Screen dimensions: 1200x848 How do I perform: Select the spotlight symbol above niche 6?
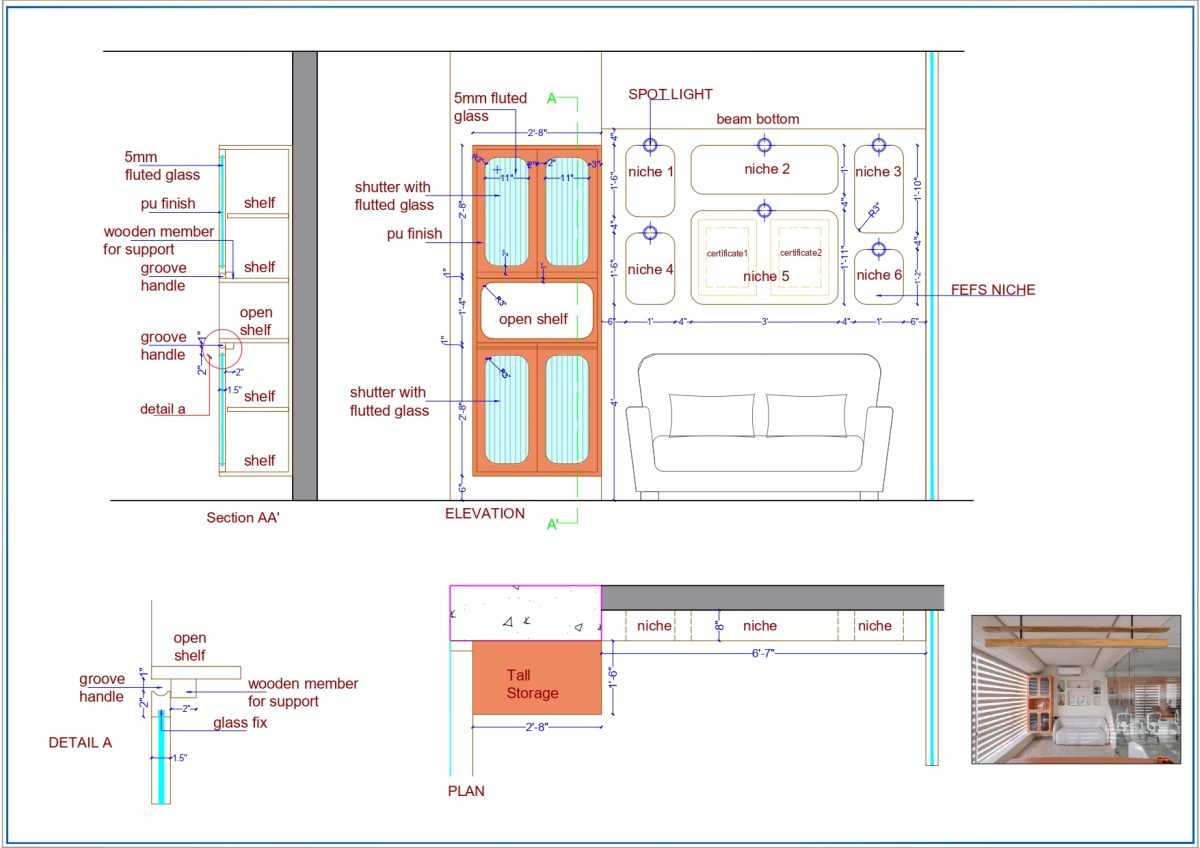(879, 249)
